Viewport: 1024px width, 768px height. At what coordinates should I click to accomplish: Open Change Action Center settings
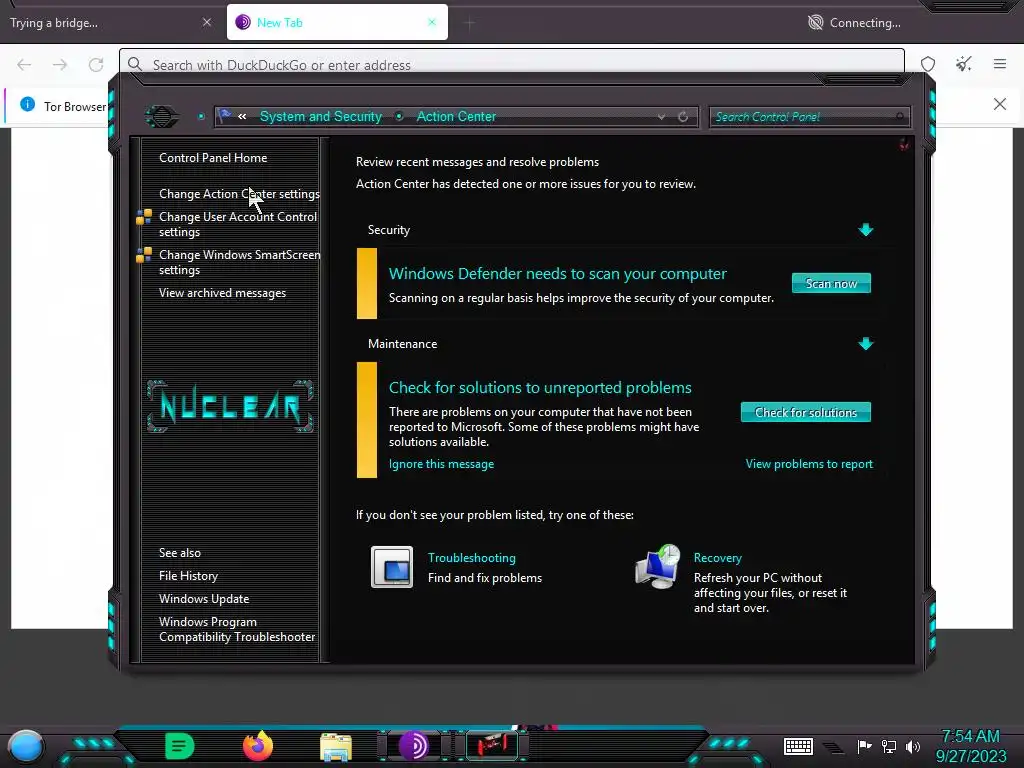pyautogui.click(x=239, y=194)
